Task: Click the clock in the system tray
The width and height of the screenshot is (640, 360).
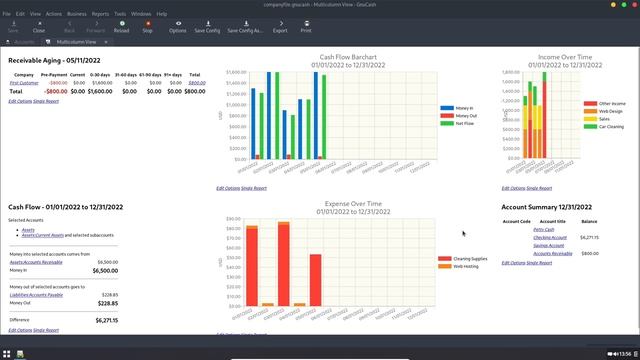Action: (625, 354)
